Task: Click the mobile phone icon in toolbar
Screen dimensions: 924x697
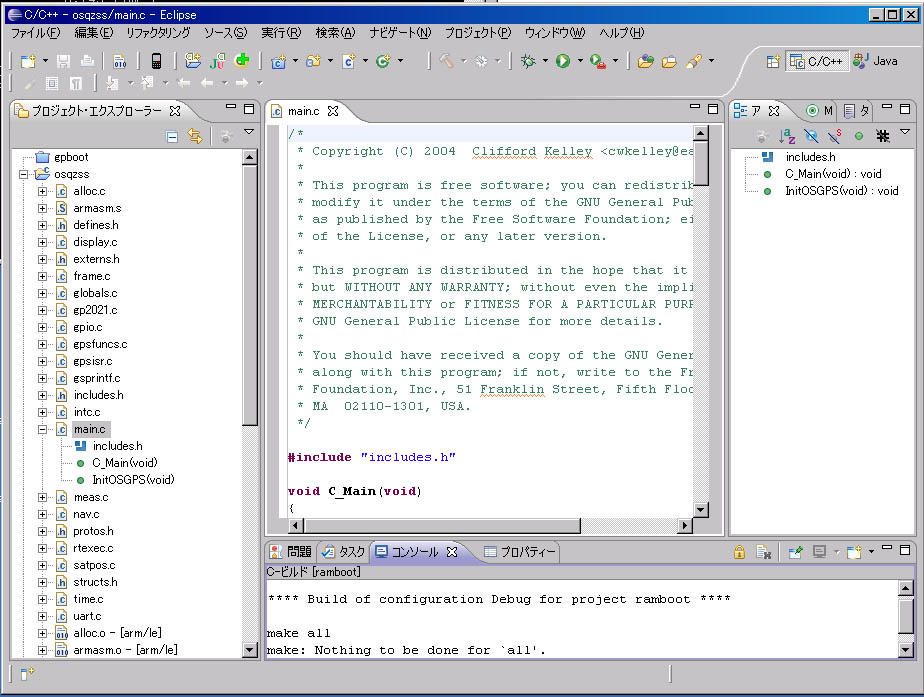Action: [x=156, y=61]
